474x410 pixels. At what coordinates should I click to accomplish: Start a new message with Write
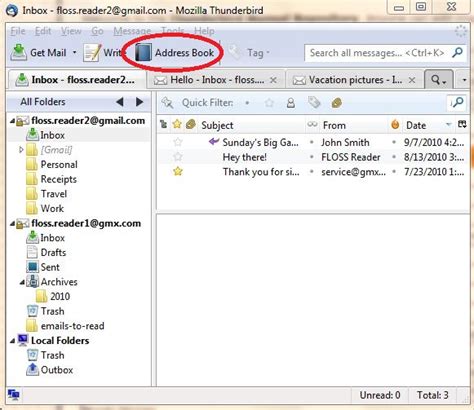point(102,53)
